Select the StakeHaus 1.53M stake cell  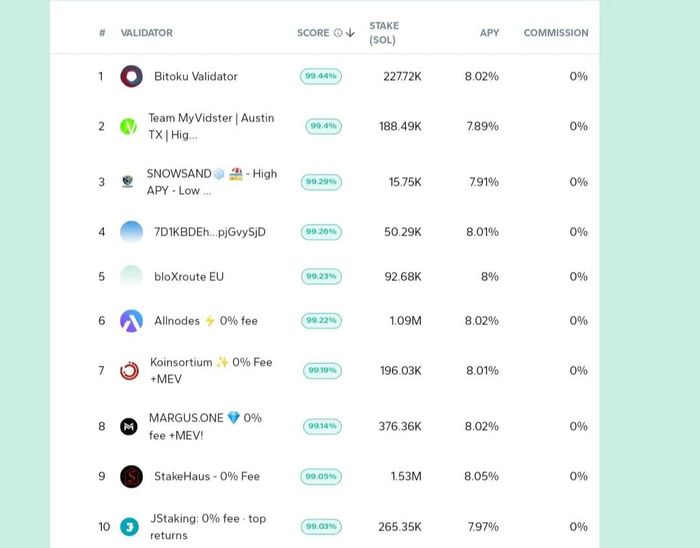tap(406, 477)
